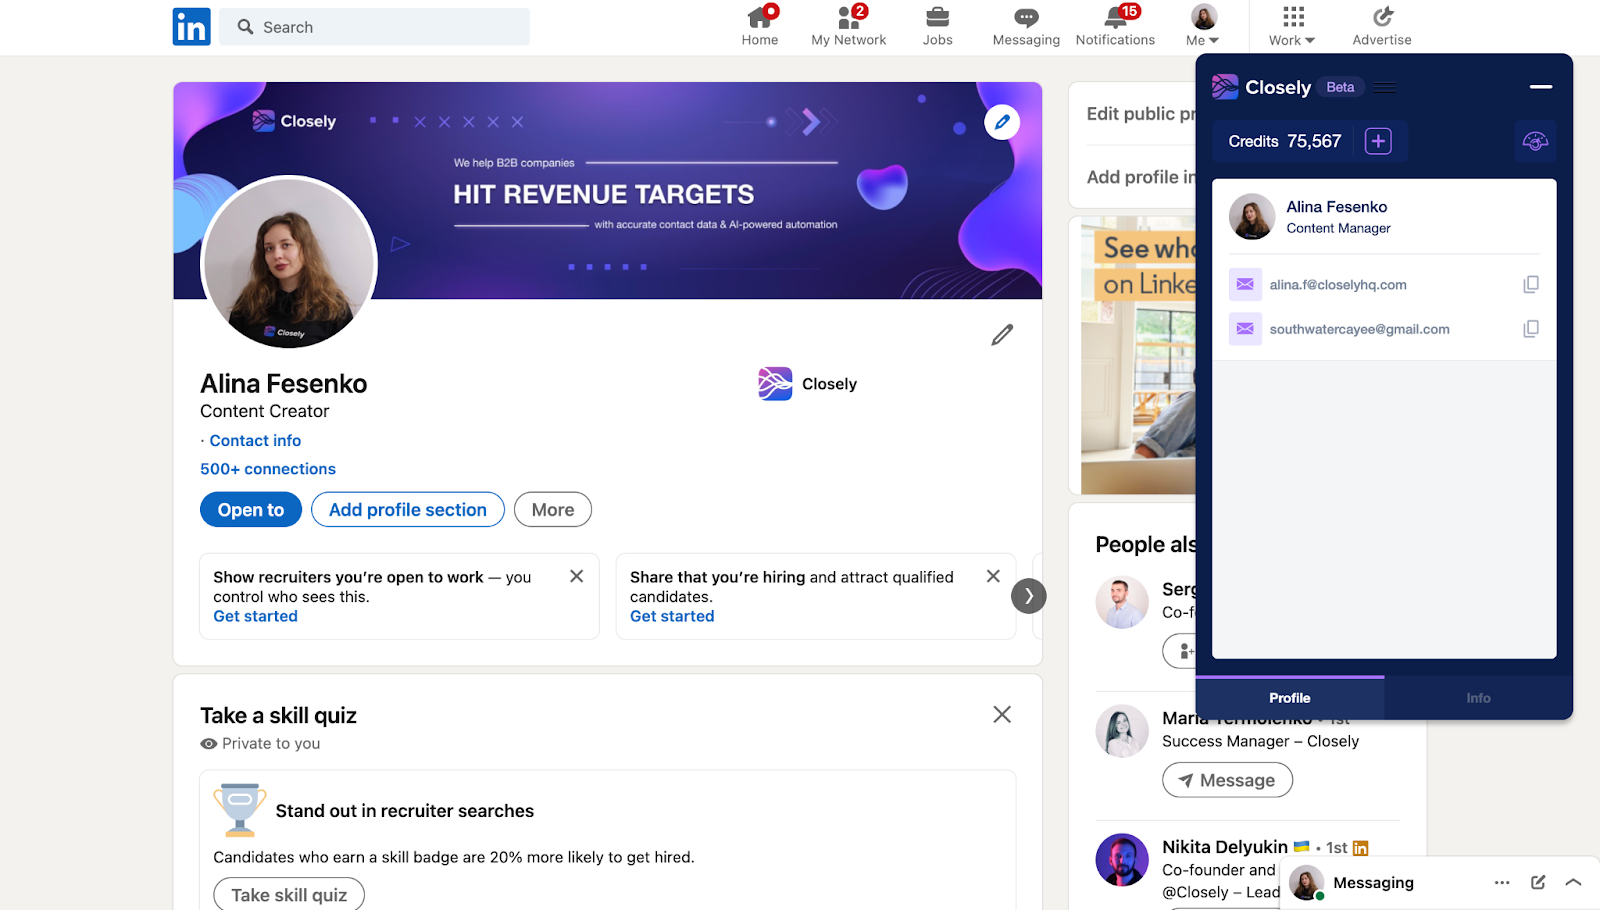Click the LinkedIn logo icon
Viewport: 1600px width, 910px height.
tap(191, 27)
